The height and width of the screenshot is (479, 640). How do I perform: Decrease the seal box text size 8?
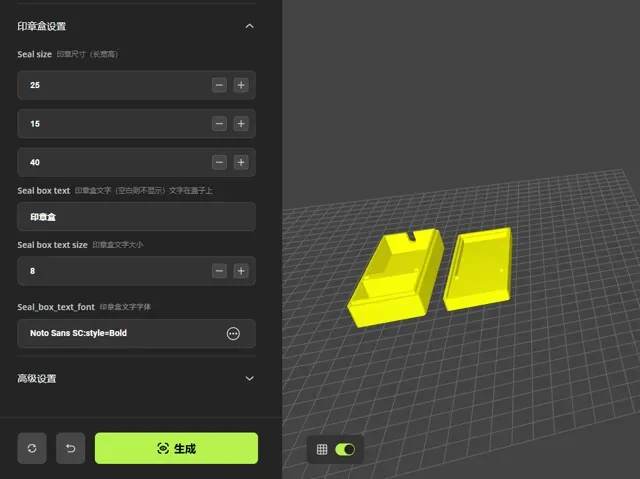point(219,271)
